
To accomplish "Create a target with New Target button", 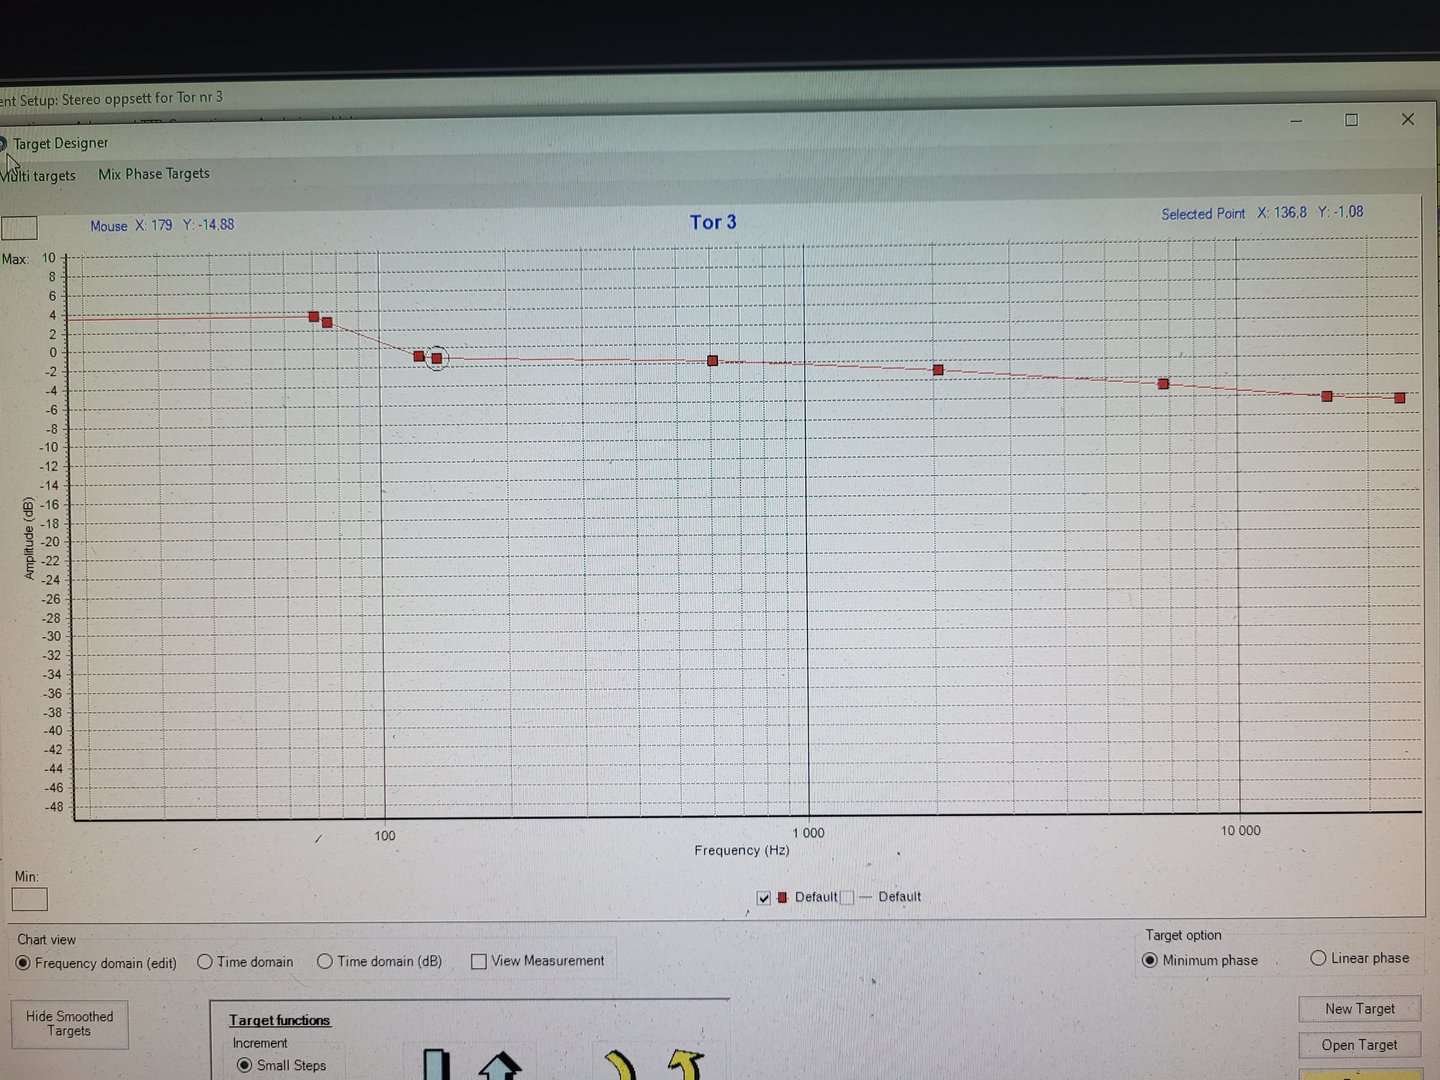I will point(1360,1009).
